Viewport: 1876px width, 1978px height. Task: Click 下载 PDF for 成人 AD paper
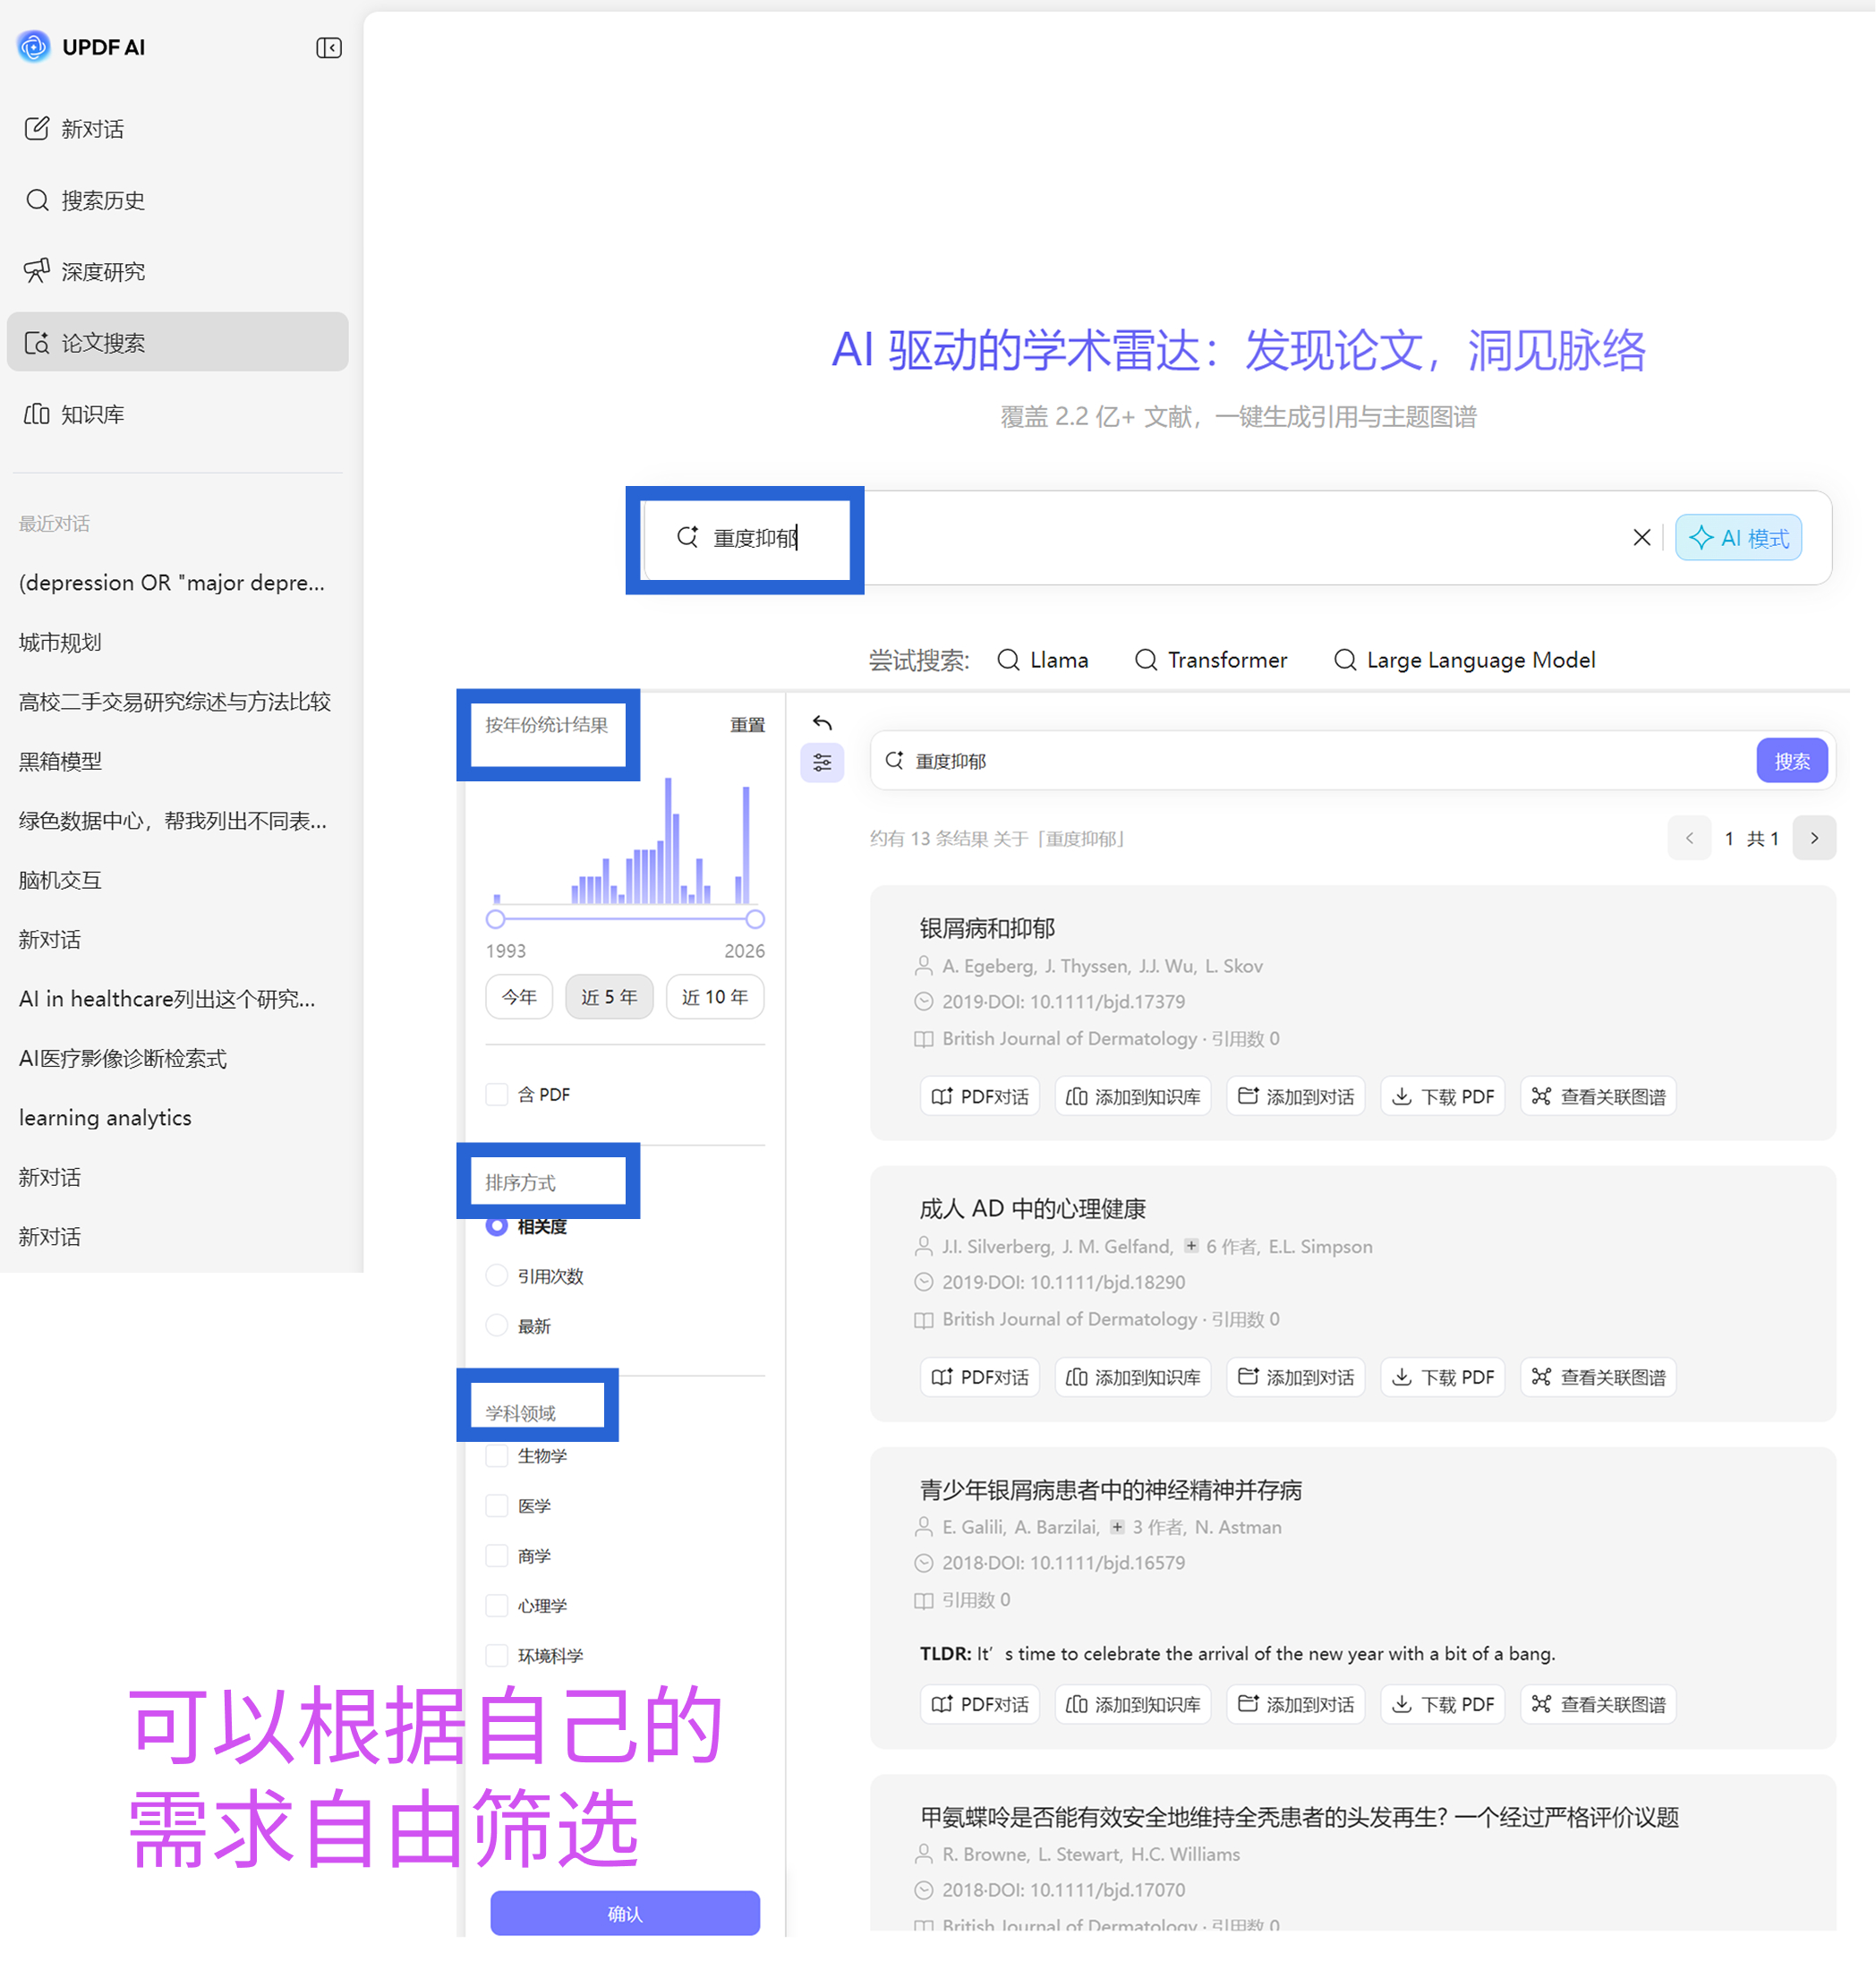[1443, 1377]
